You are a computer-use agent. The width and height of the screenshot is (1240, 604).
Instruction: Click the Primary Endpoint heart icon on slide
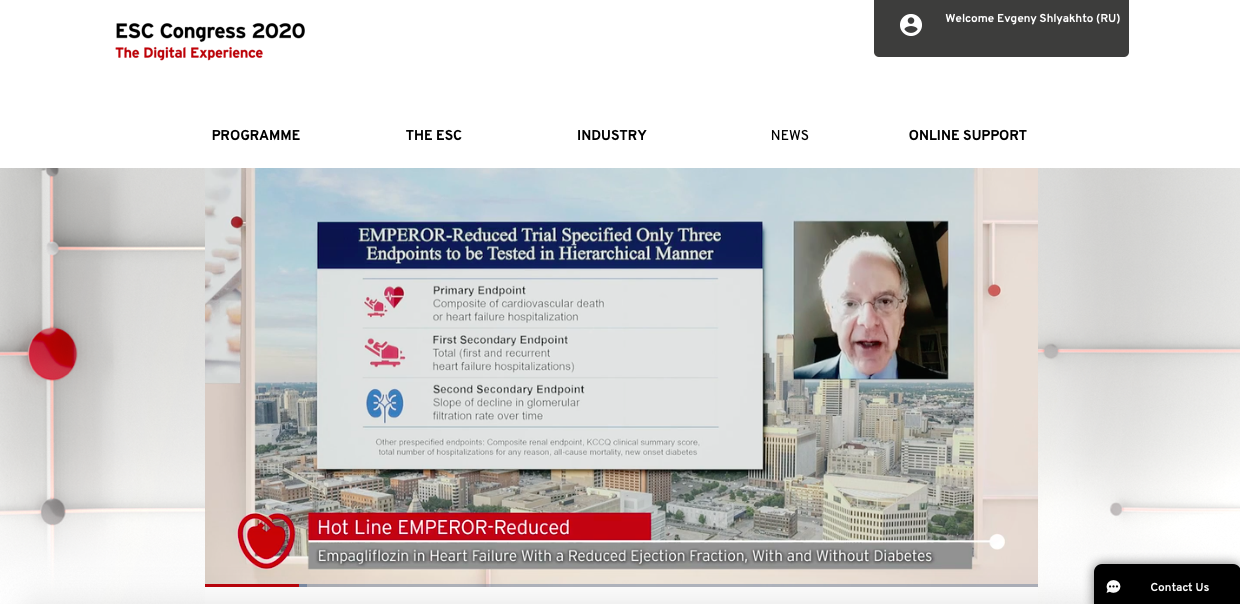pos(384,302)
